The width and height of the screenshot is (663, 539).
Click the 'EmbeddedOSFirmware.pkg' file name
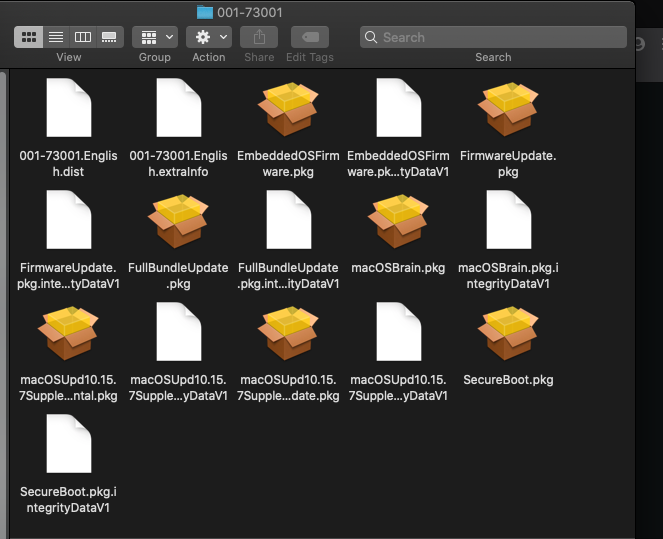point(288,164)
